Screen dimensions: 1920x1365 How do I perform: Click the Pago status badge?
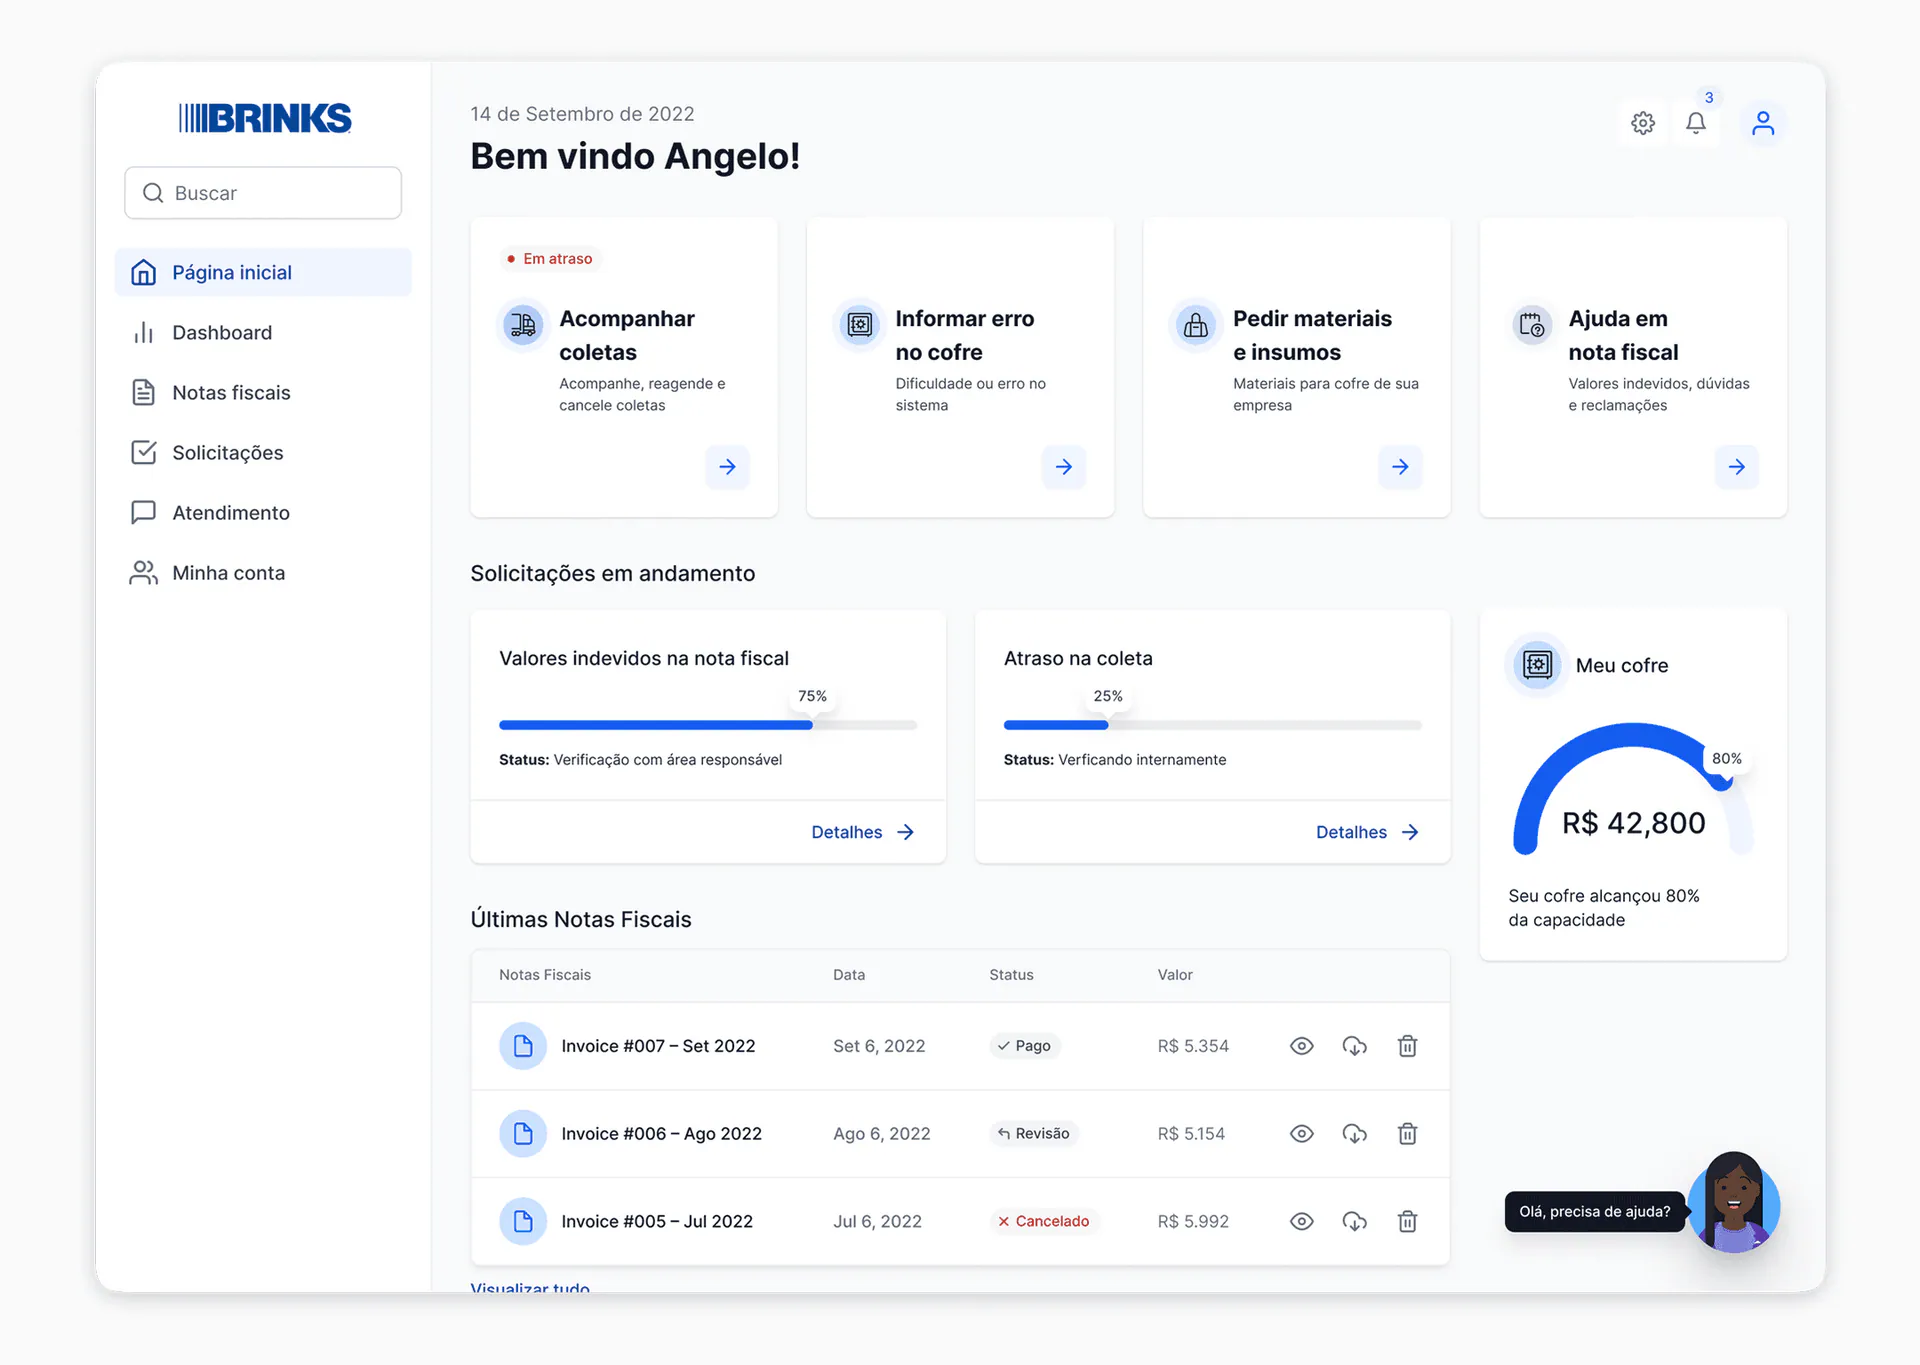click(1025, 1046)
